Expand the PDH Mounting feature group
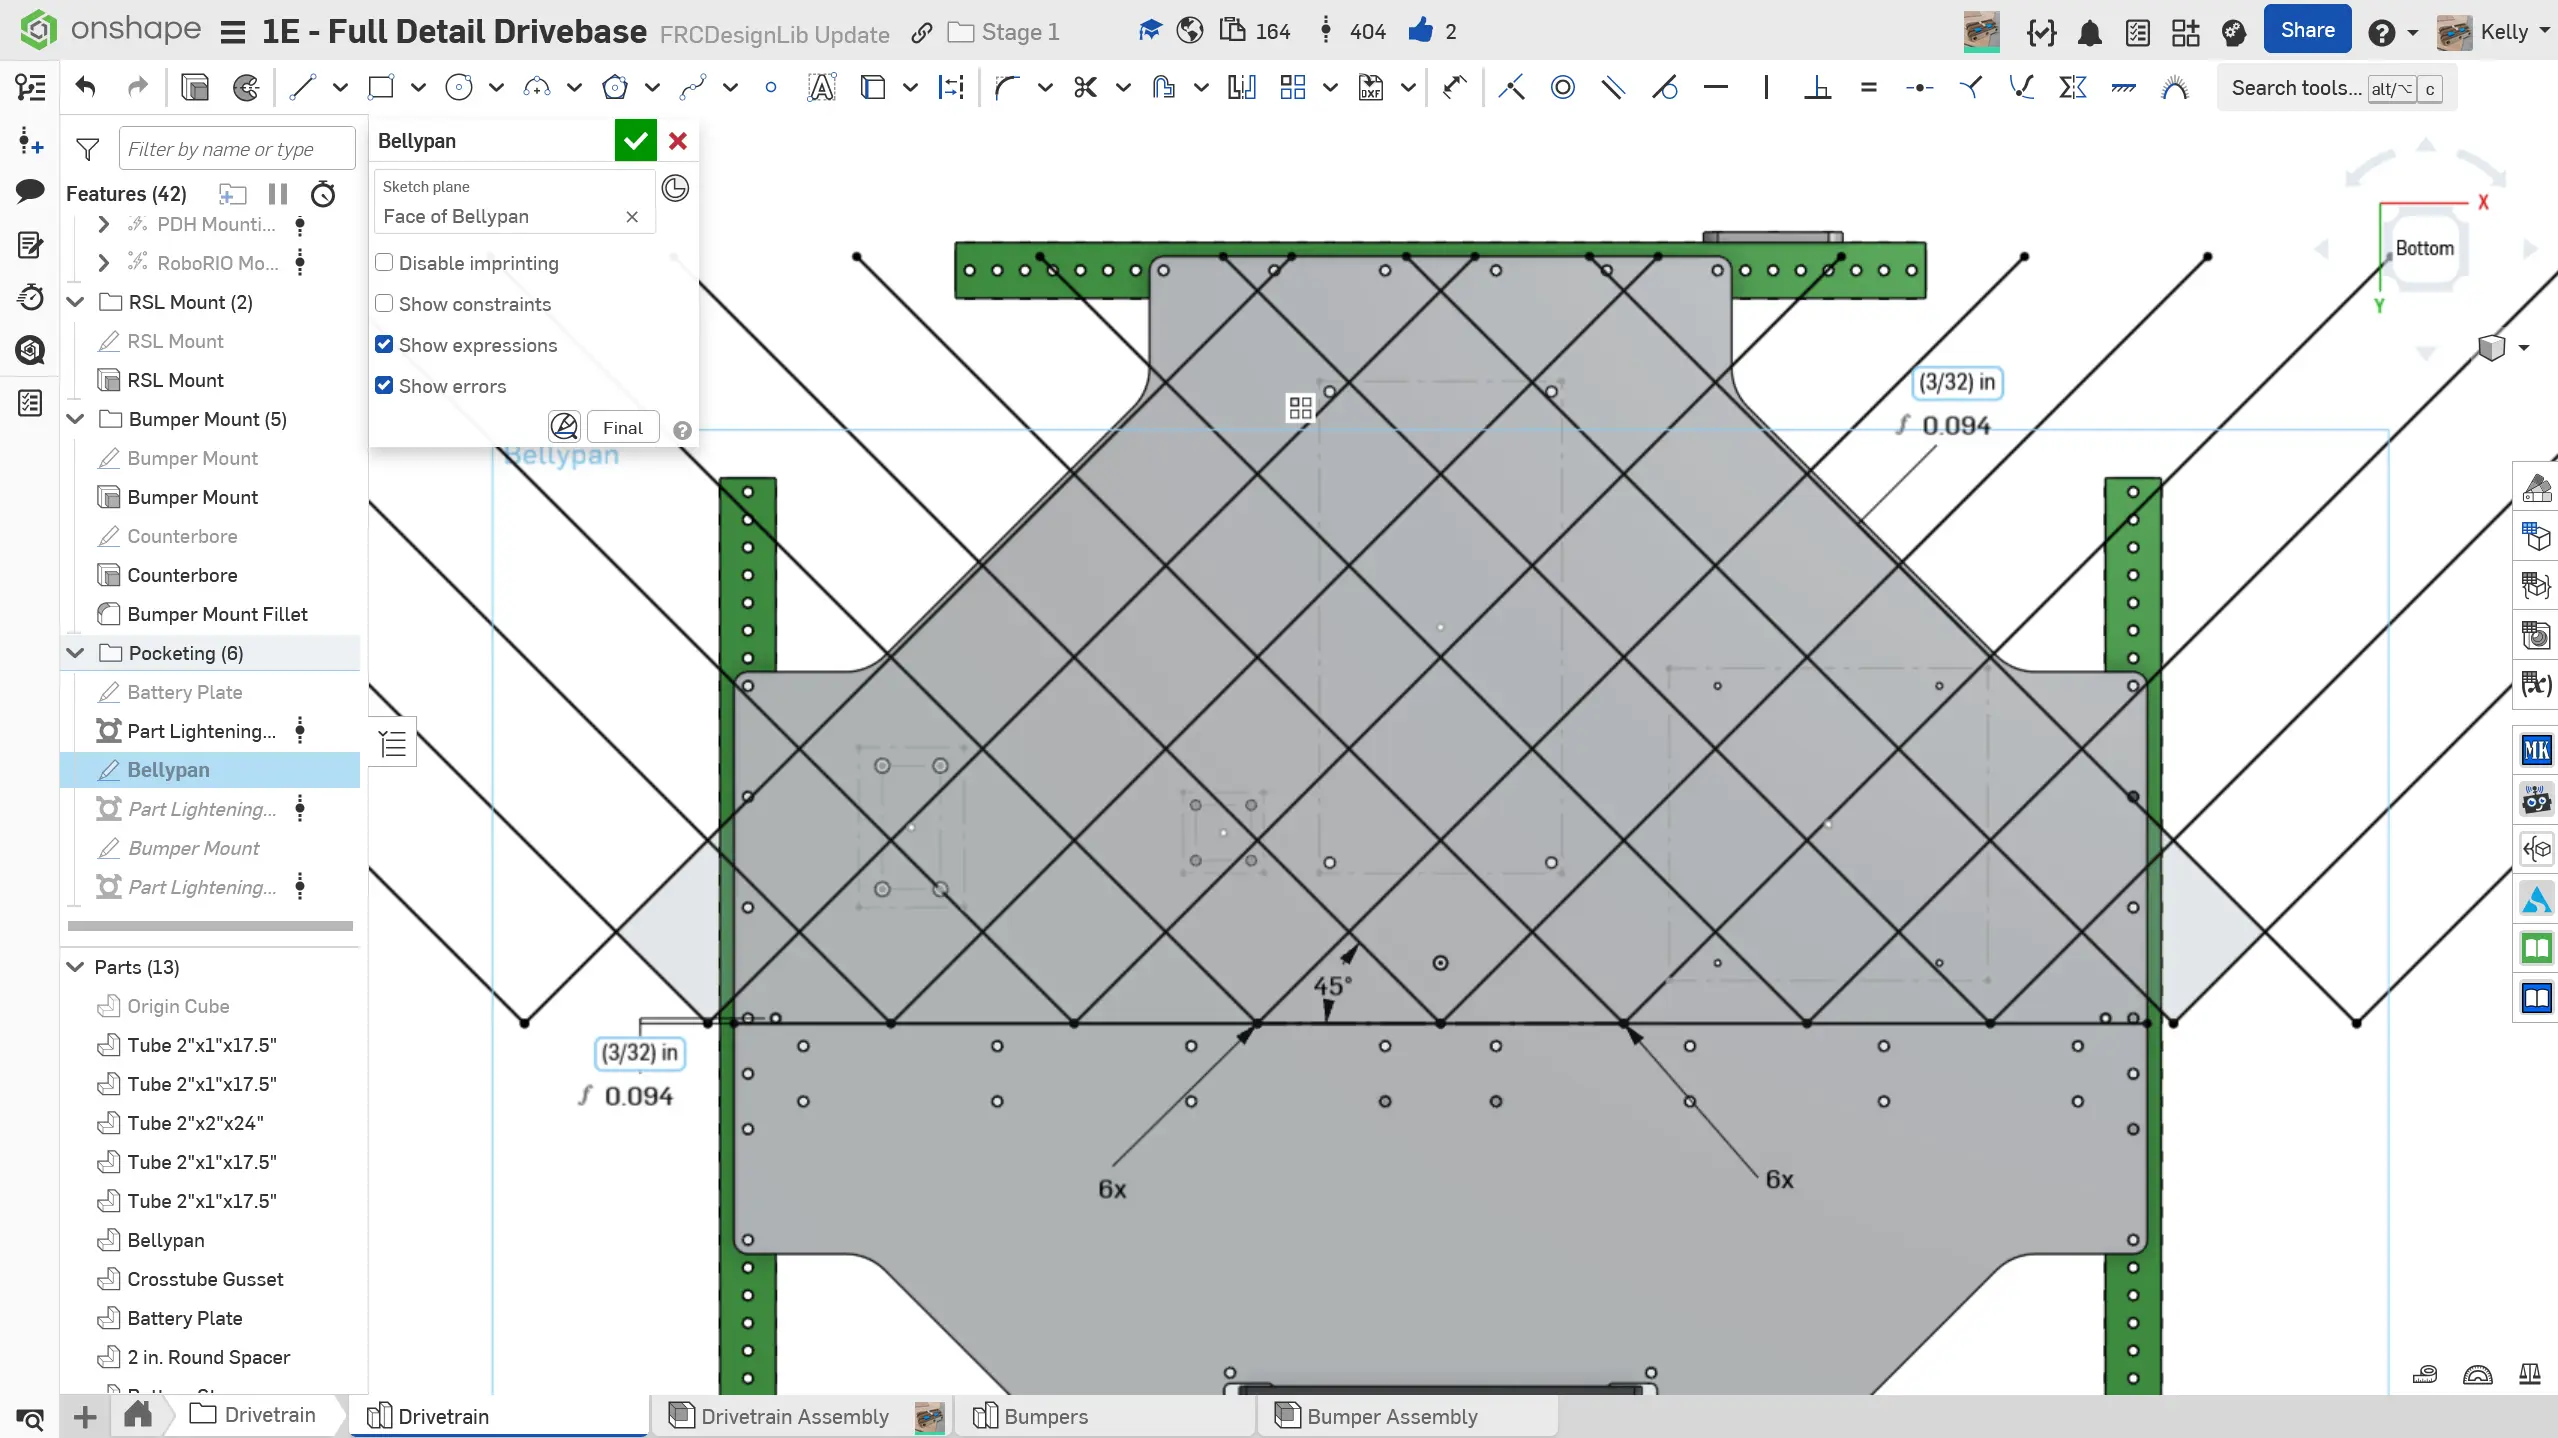 pyautogui.click(x=103, y=224)
